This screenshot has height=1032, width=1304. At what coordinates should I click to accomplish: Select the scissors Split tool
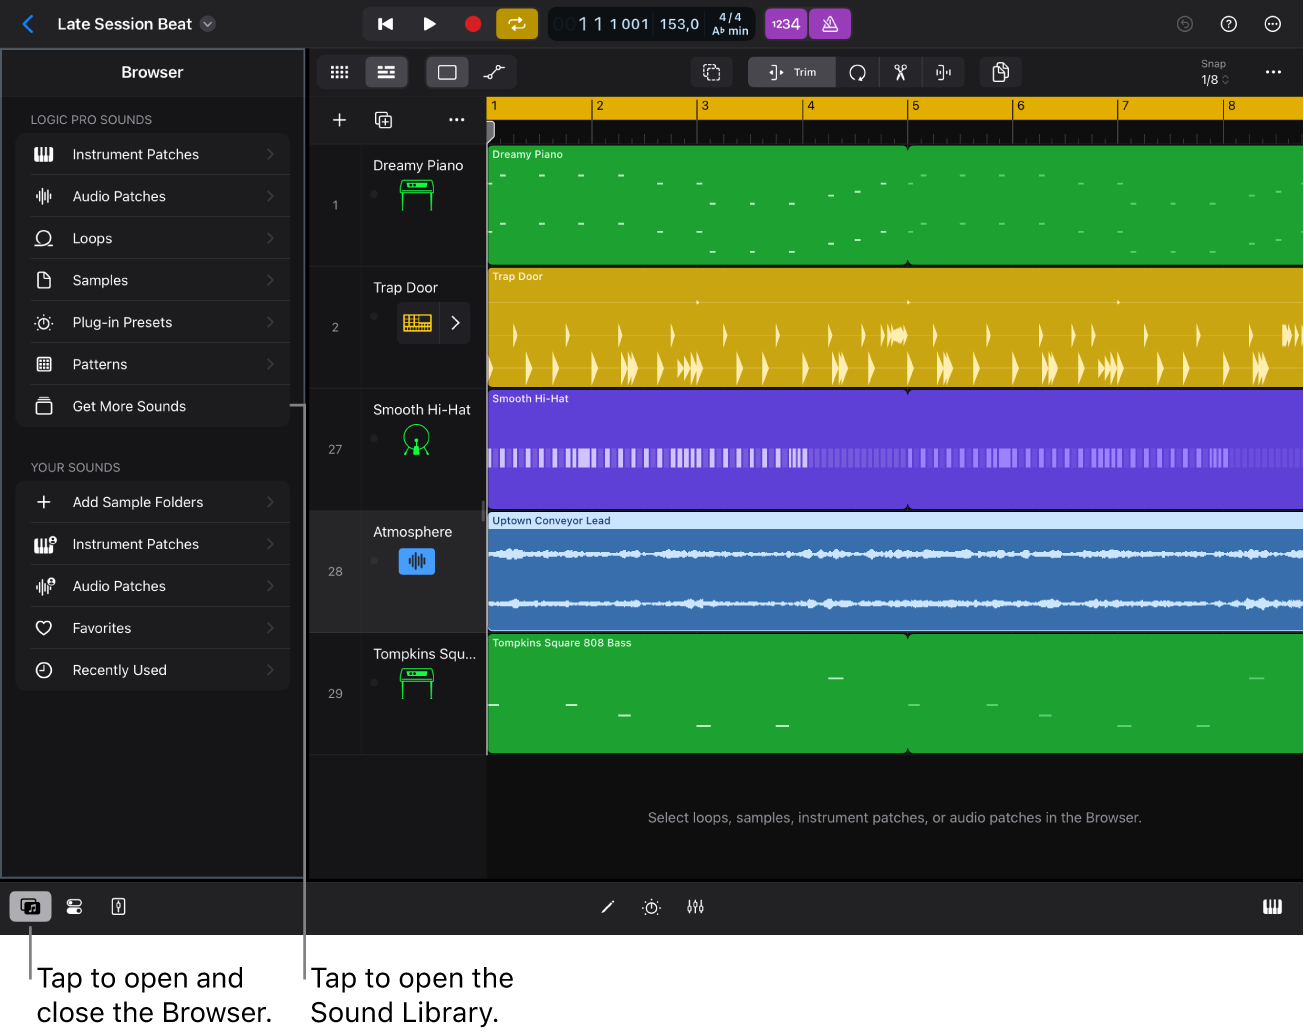coord(899,72)
